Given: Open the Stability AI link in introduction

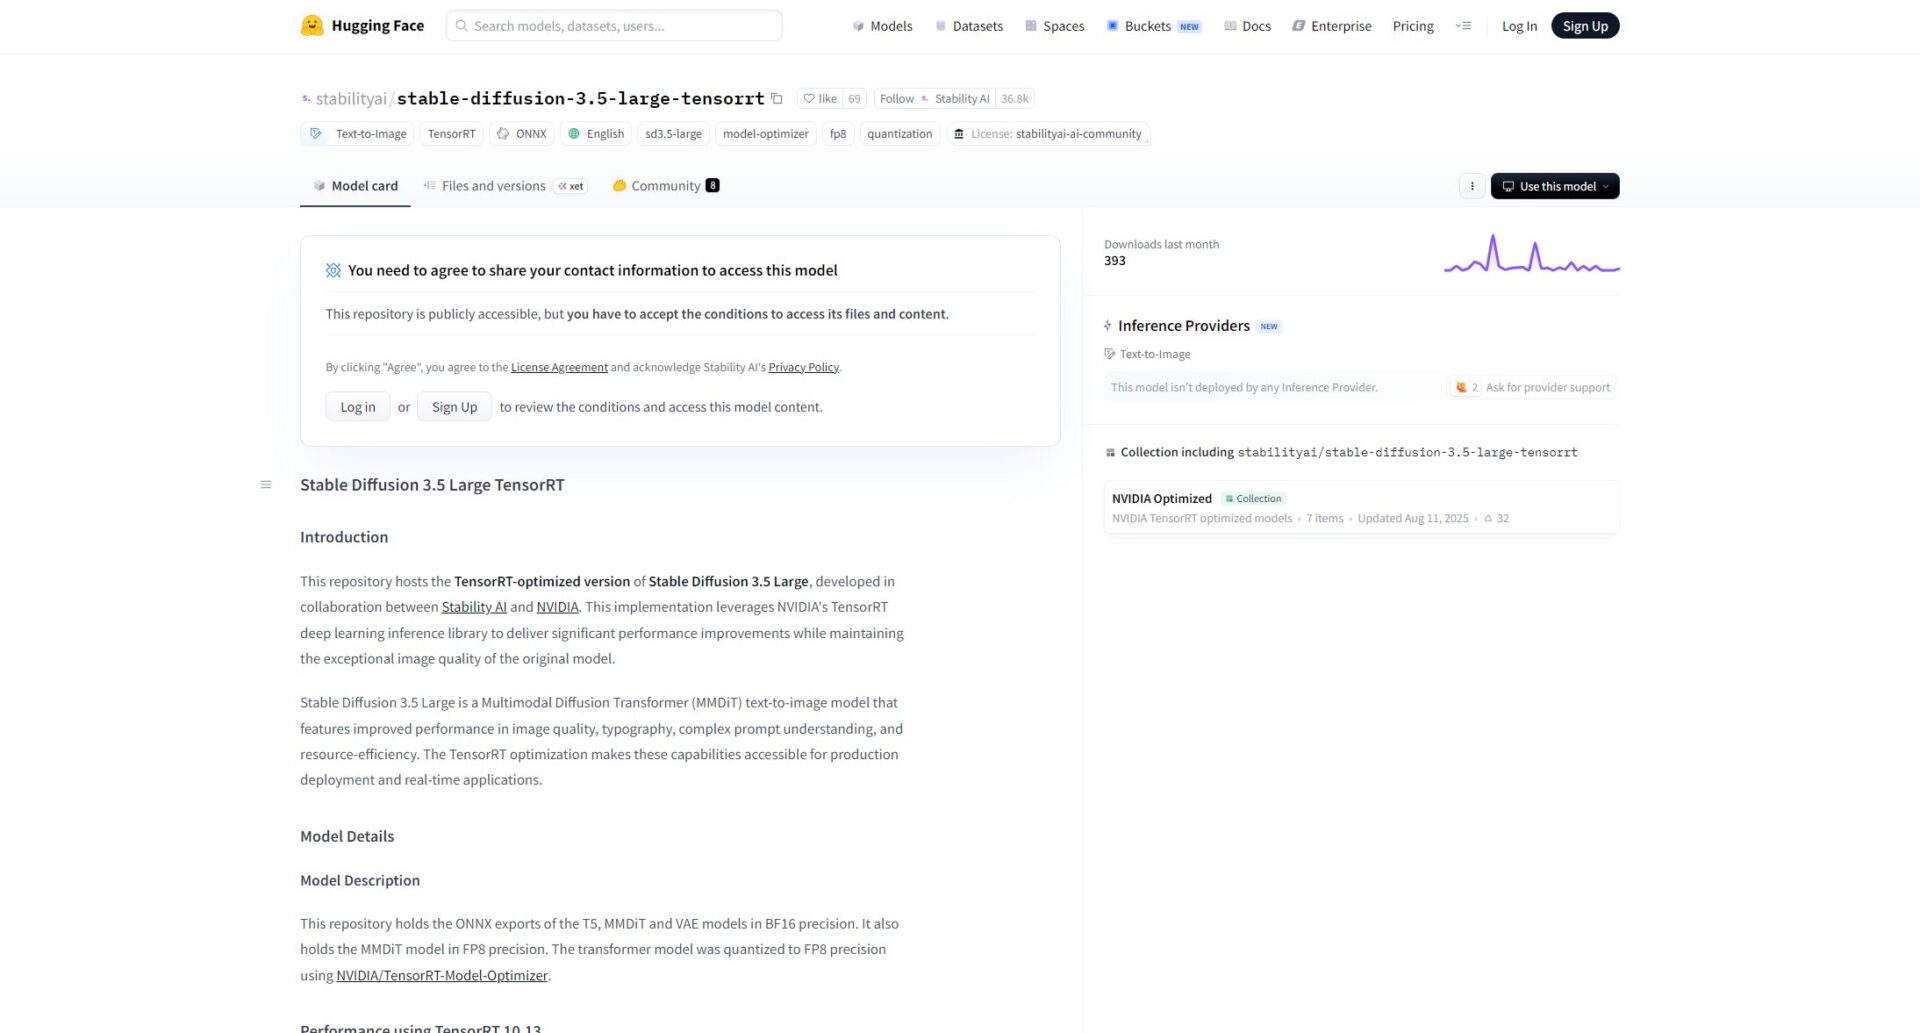Looking at the screenshot, I should 474,607.
